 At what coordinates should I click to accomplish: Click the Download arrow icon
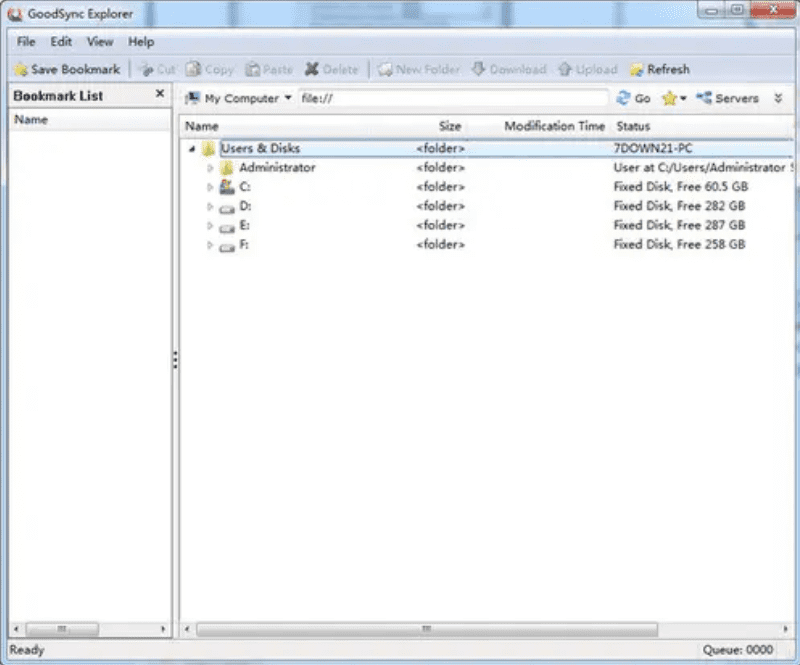[x=478, y=69]
